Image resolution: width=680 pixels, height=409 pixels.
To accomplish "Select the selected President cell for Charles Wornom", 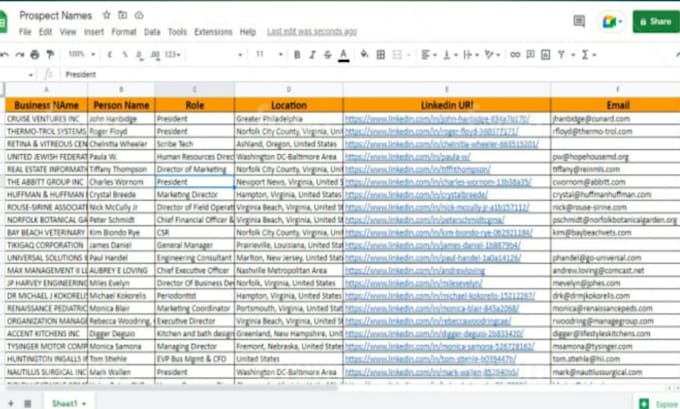I will [194, 182].
